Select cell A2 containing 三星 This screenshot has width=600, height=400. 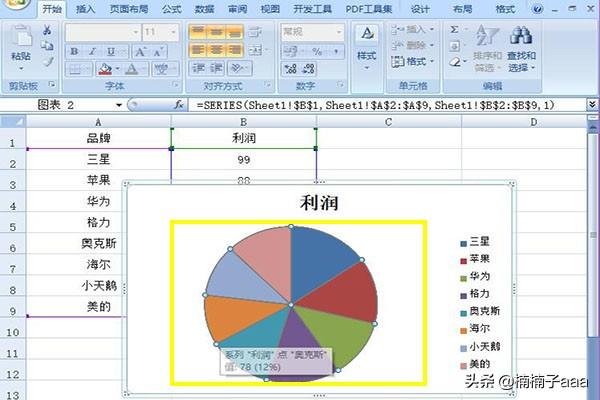pos(98,159)
